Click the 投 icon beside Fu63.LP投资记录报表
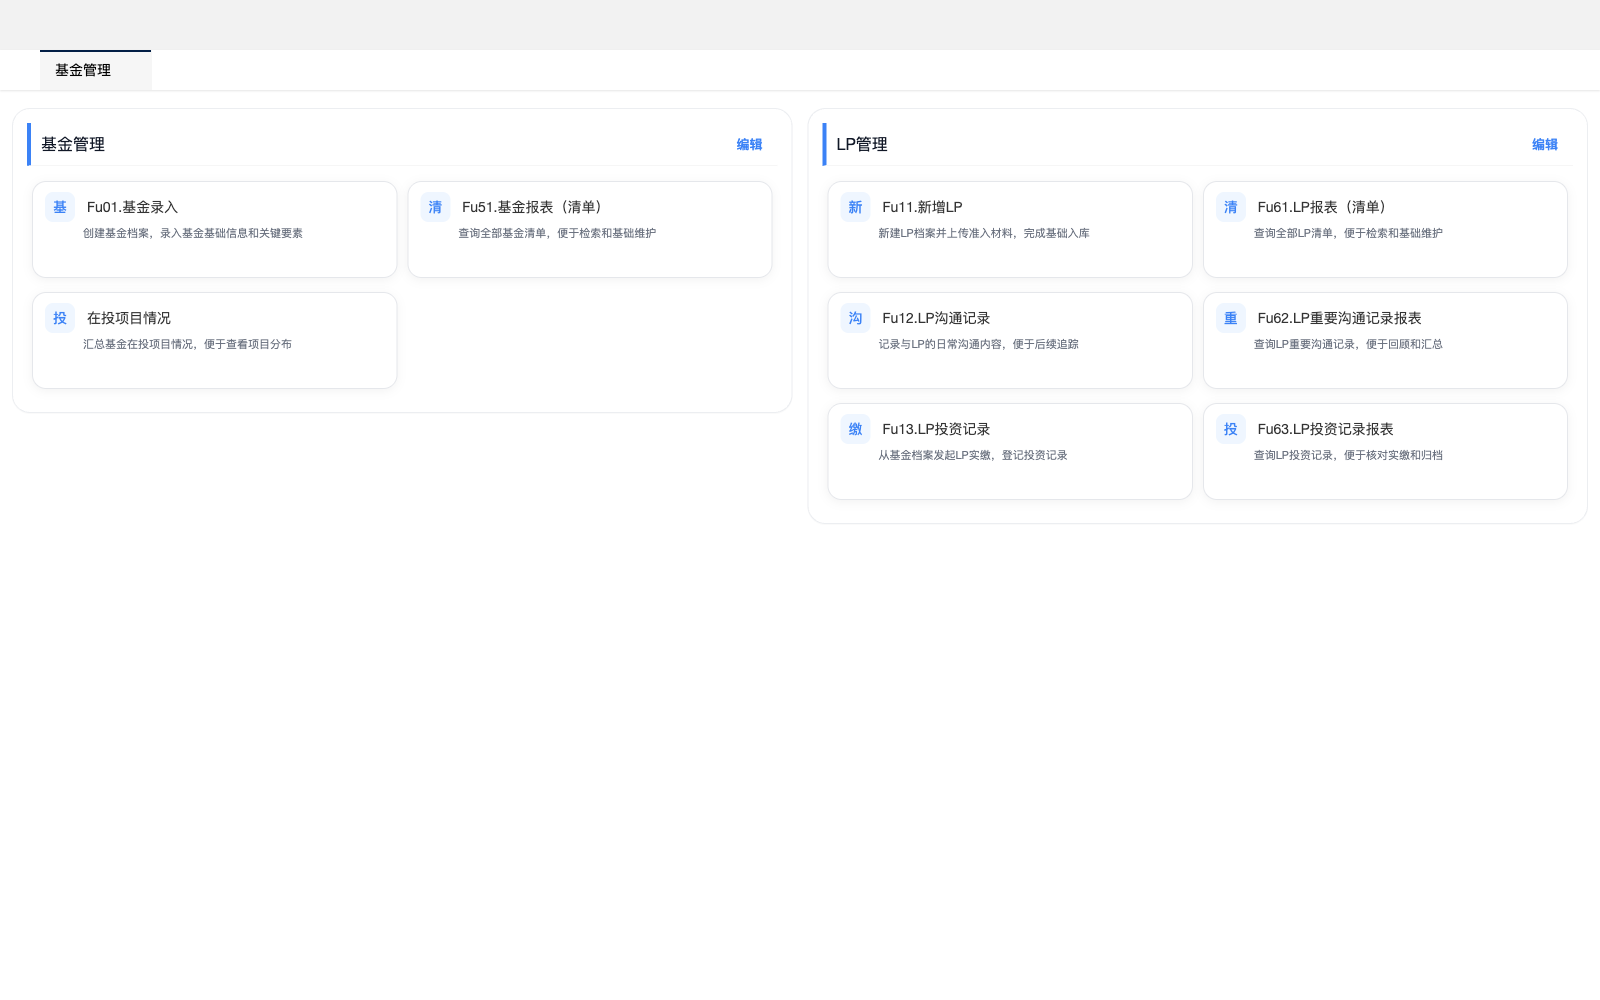The height and width of the screenshot is (1000, 1600). click(1230, 429)
